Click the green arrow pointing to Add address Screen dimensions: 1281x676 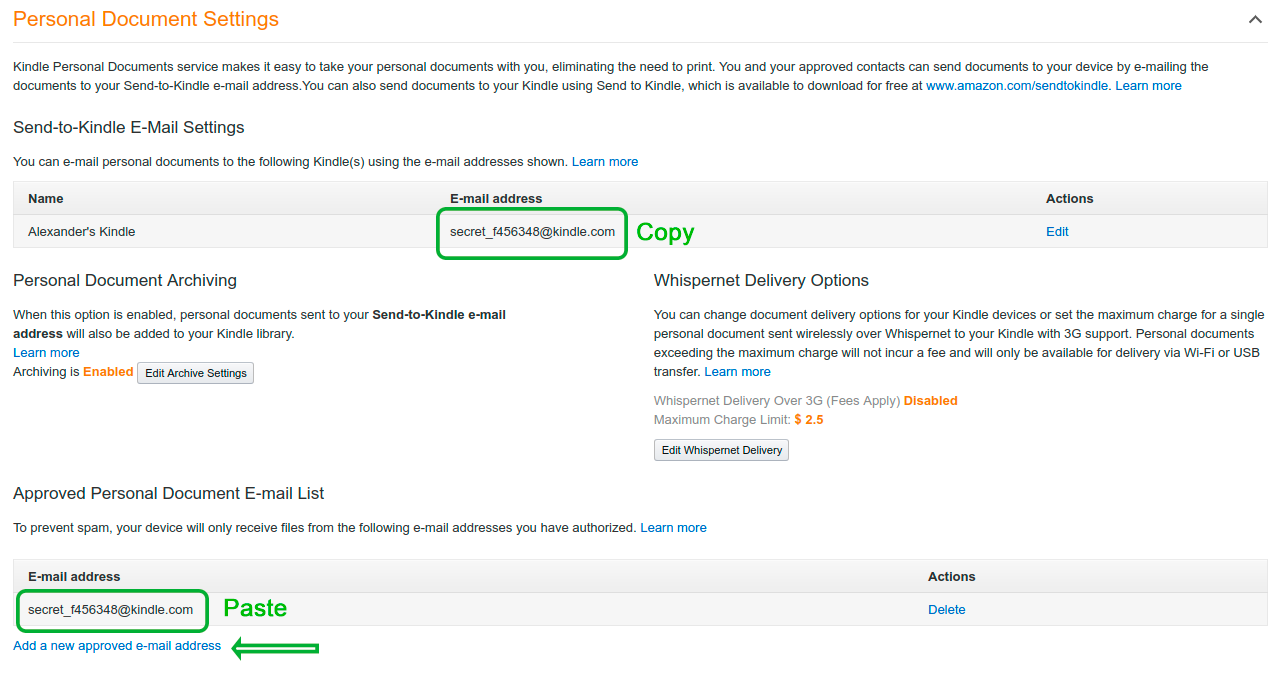tap(275, 649)
